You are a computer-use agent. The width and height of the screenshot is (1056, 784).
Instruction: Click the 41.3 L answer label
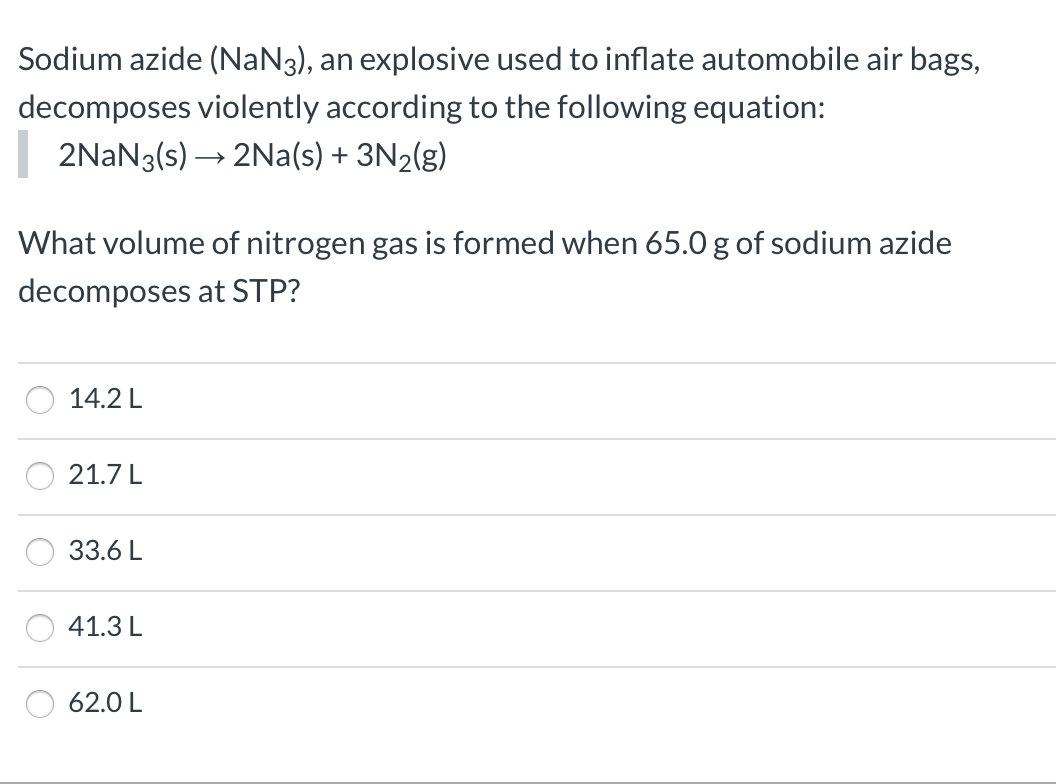(104, 627)
